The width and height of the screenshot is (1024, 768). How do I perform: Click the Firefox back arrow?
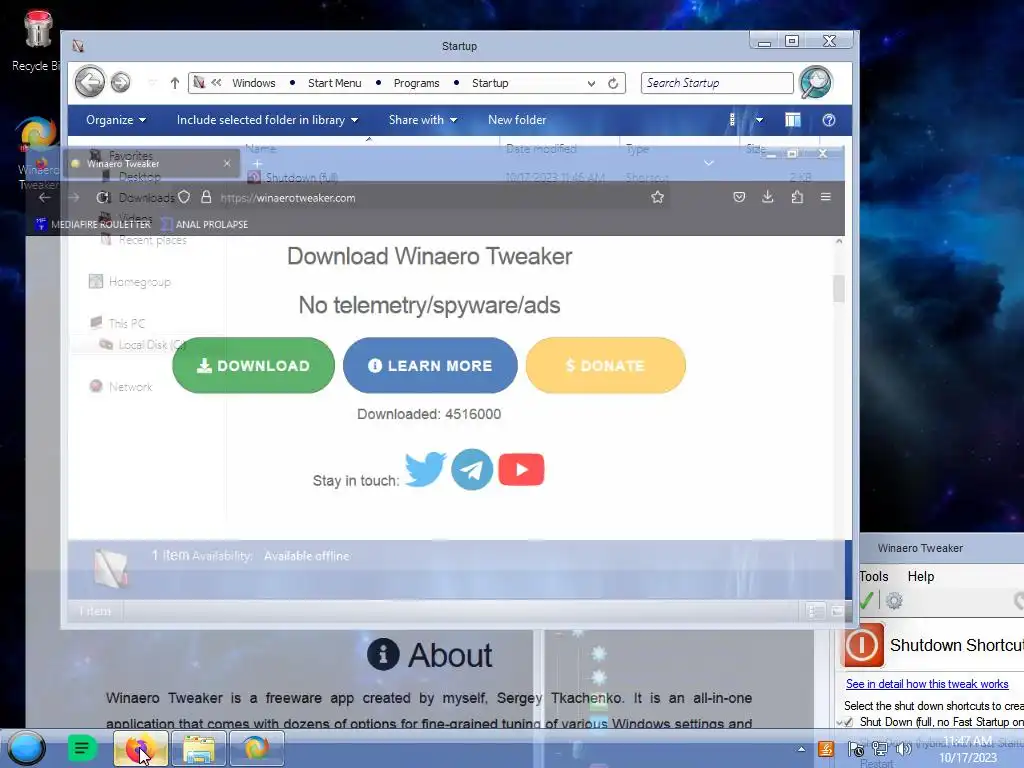click(x=44, y=197)
